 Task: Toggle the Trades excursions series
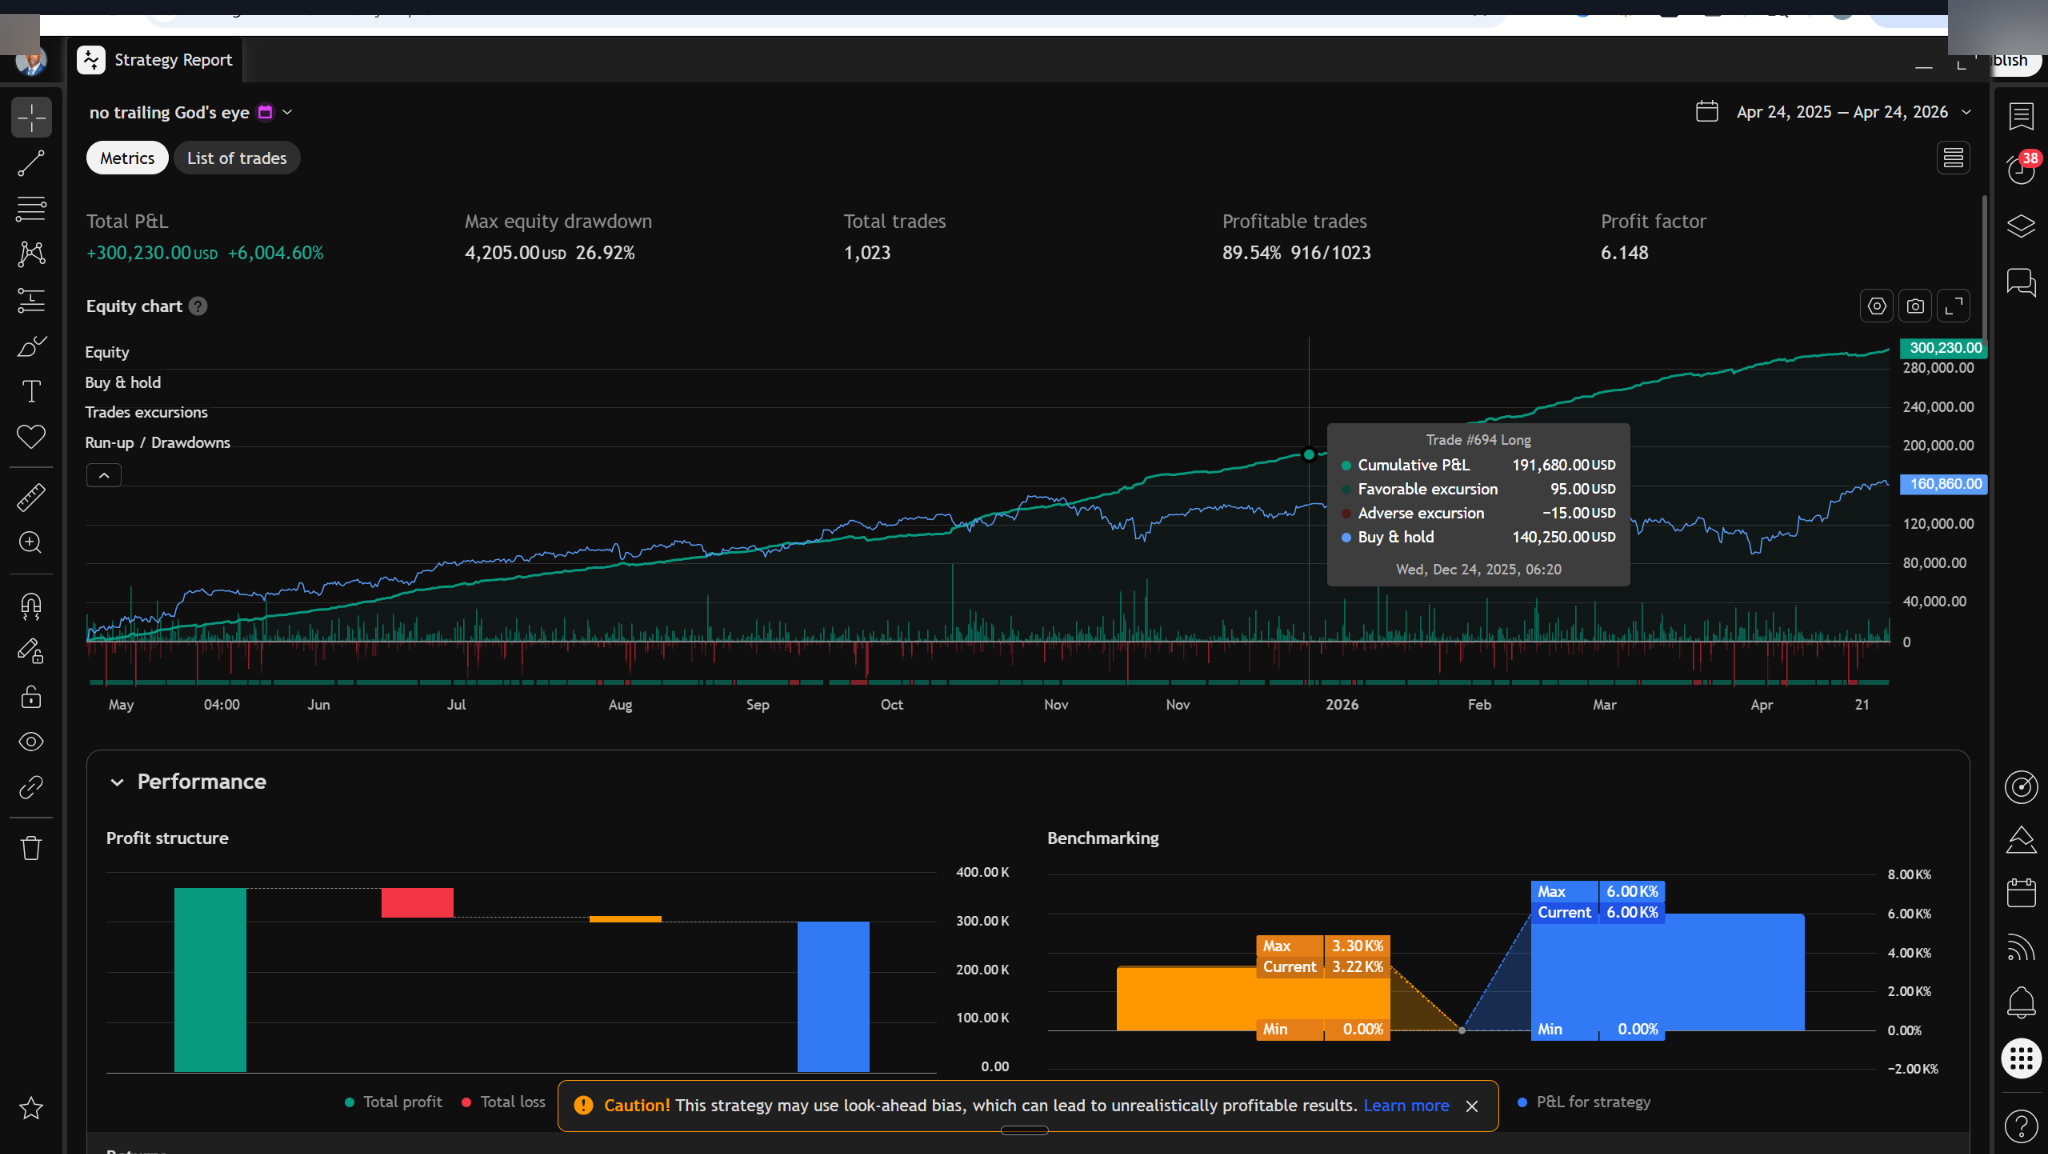click(x=146, y=412)
